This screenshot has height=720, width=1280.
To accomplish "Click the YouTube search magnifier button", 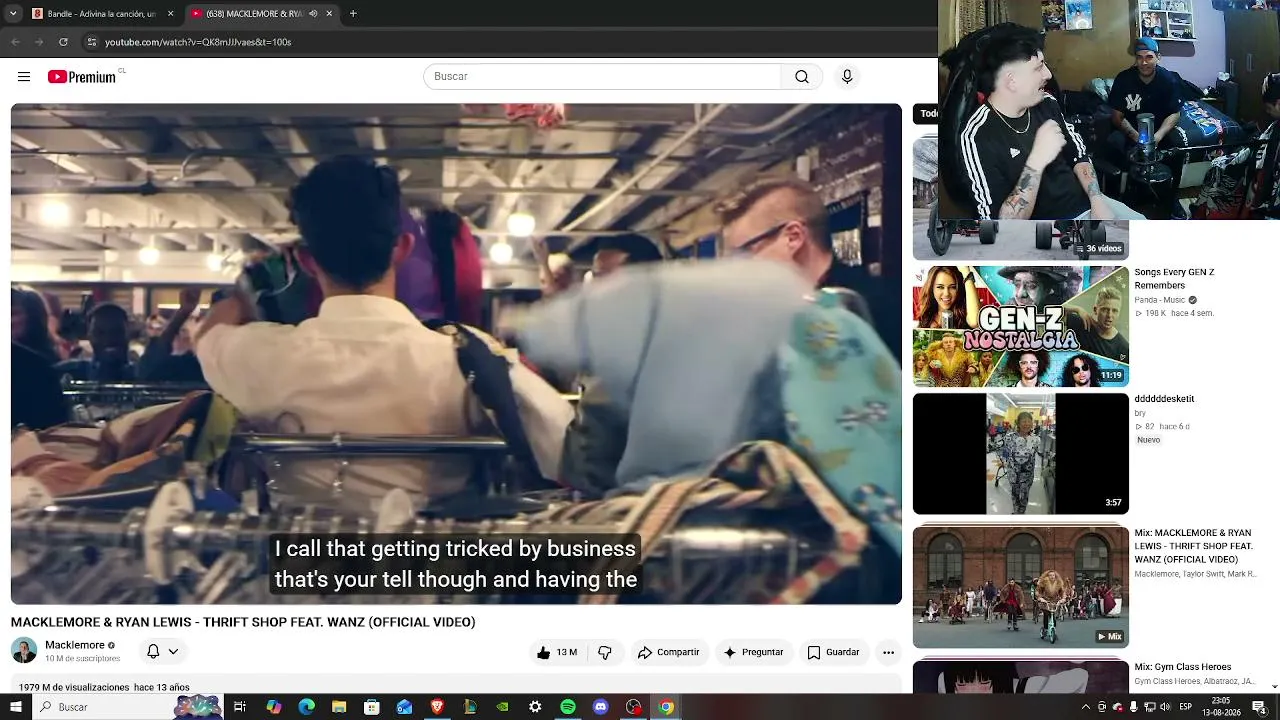I will (x=802, y=77).
